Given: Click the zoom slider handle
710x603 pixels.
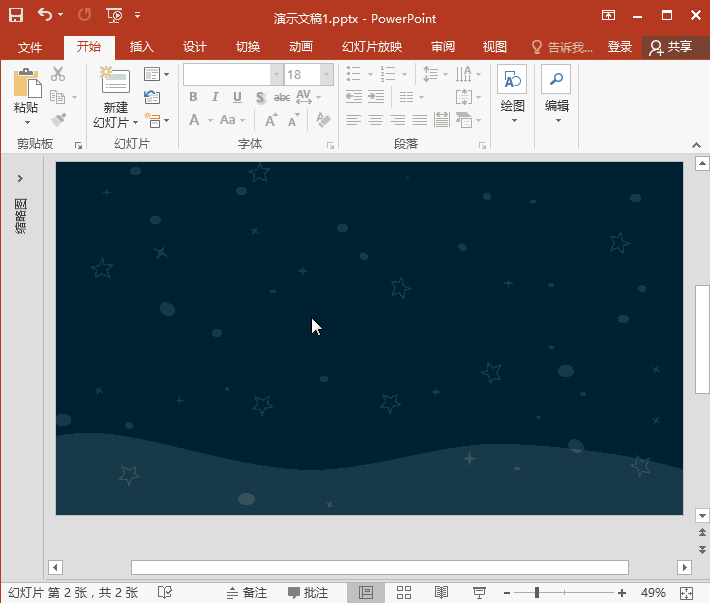Looking at the screenshot, I should point(537,593).
